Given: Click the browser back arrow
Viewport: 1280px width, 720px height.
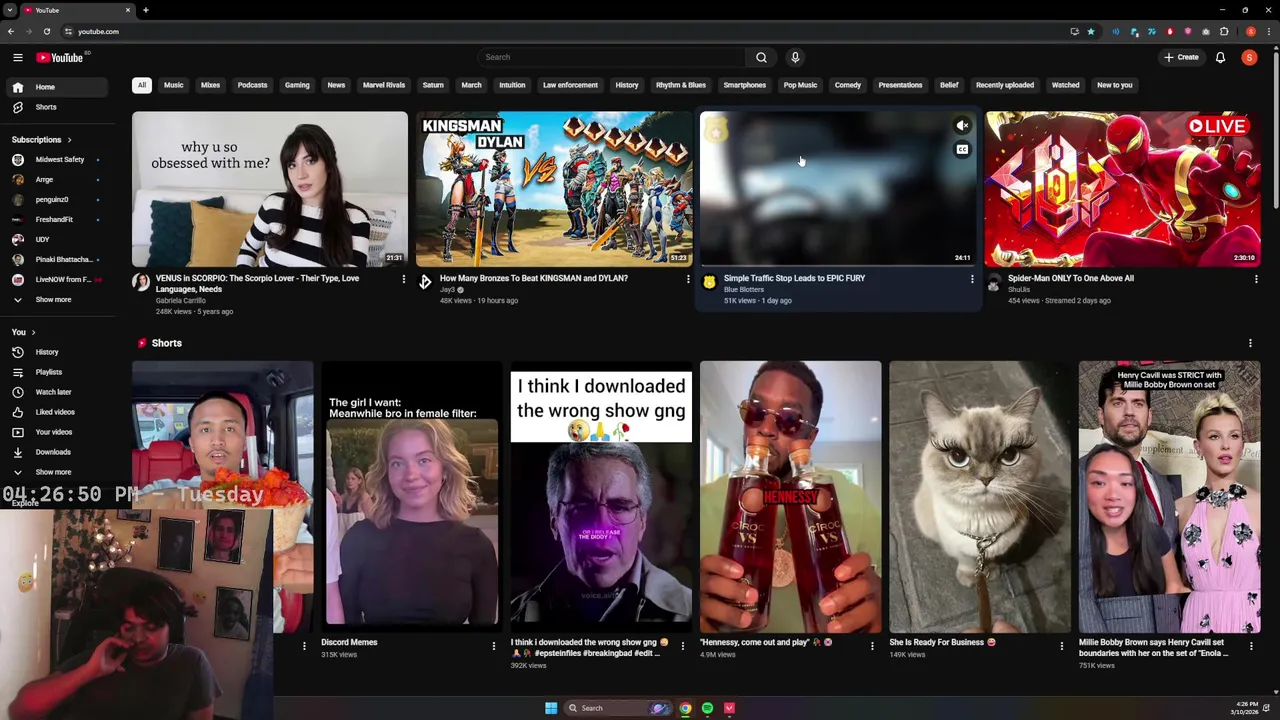Looking at the screenshot, I should (11, 31).
